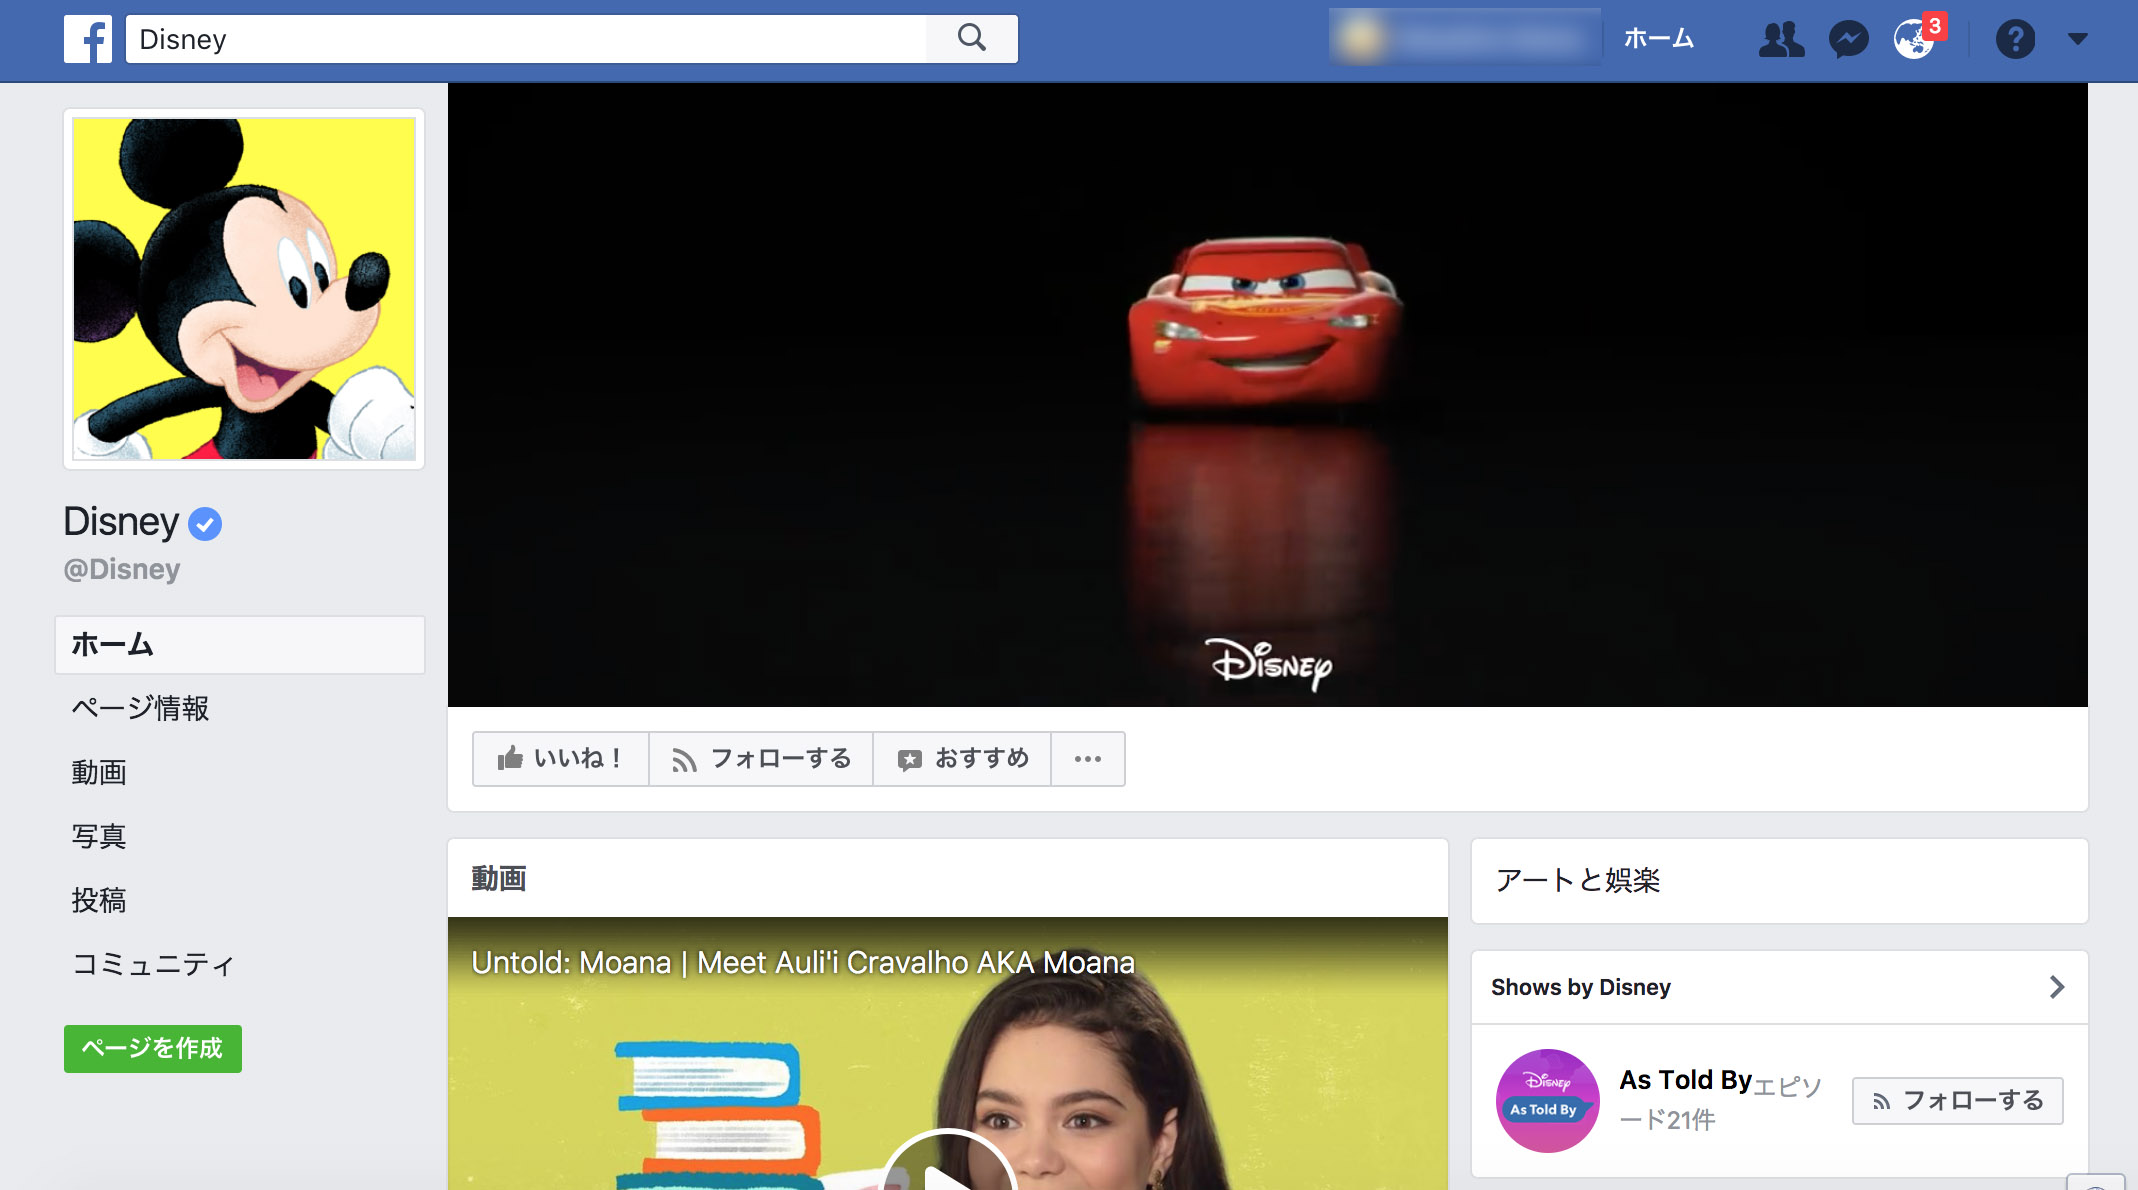Expand Shows by Disney chevron arrow

pos(2056,987)
